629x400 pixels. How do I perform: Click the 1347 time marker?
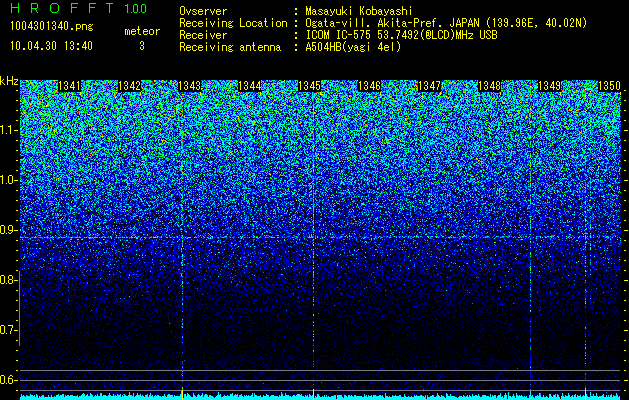(x=429, y=86)
